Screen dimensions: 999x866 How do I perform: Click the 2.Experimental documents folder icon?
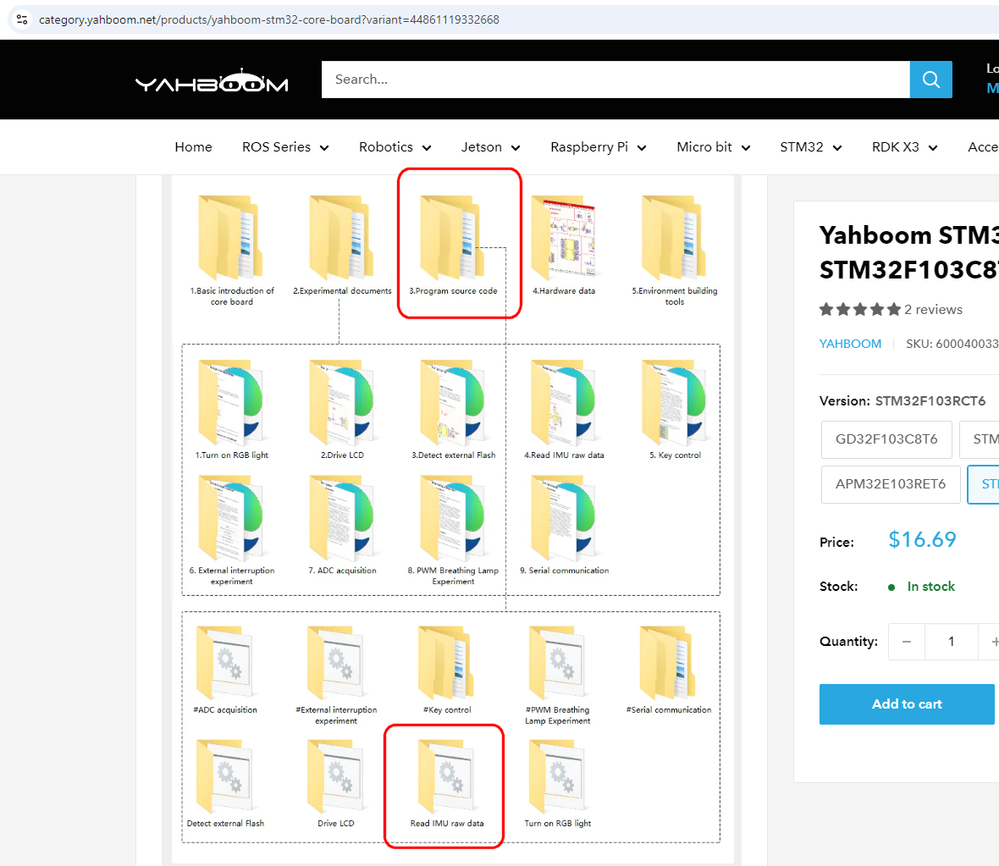(342, 238)
